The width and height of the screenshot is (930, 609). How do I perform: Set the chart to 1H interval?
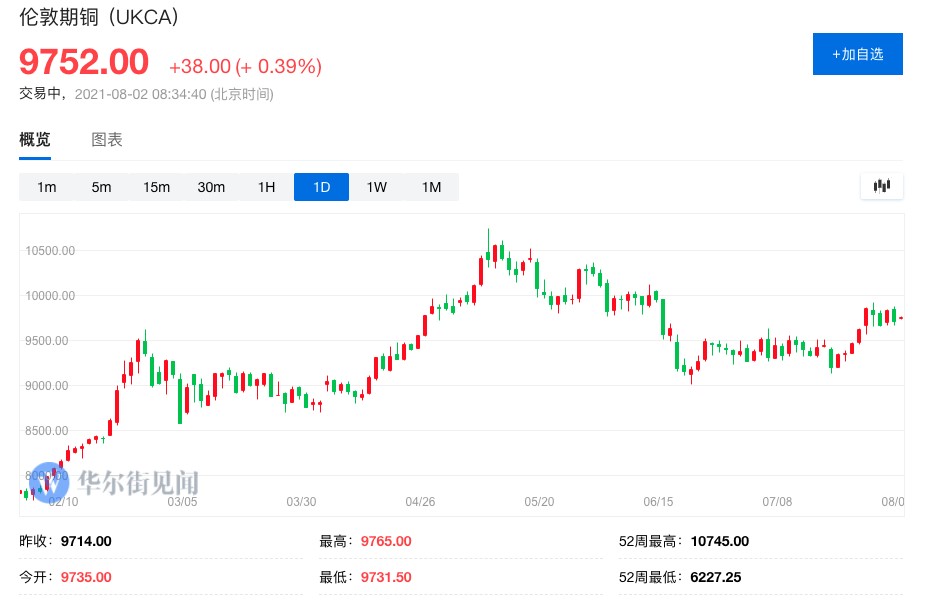pyautogui.click(x=266, y=187)
